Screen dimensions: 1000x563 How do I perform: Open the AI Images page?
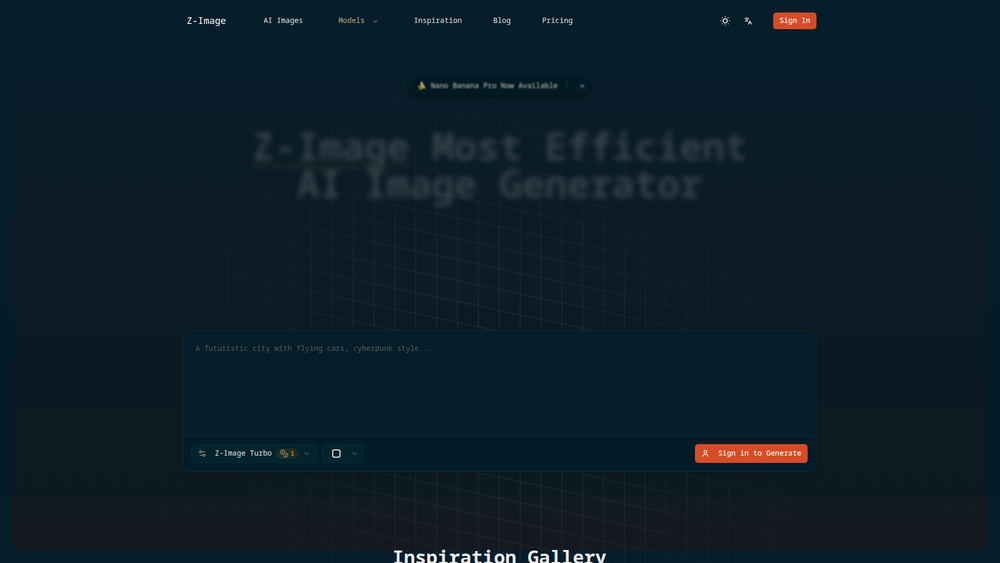click(283, 20)
